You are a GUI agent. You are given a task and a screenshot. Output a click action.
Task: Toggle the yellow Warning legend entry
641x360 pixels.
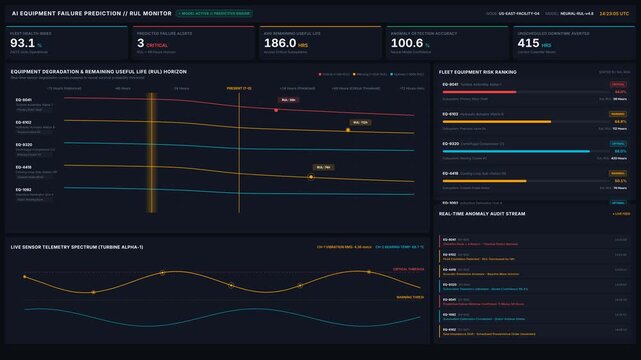(370, 74)
